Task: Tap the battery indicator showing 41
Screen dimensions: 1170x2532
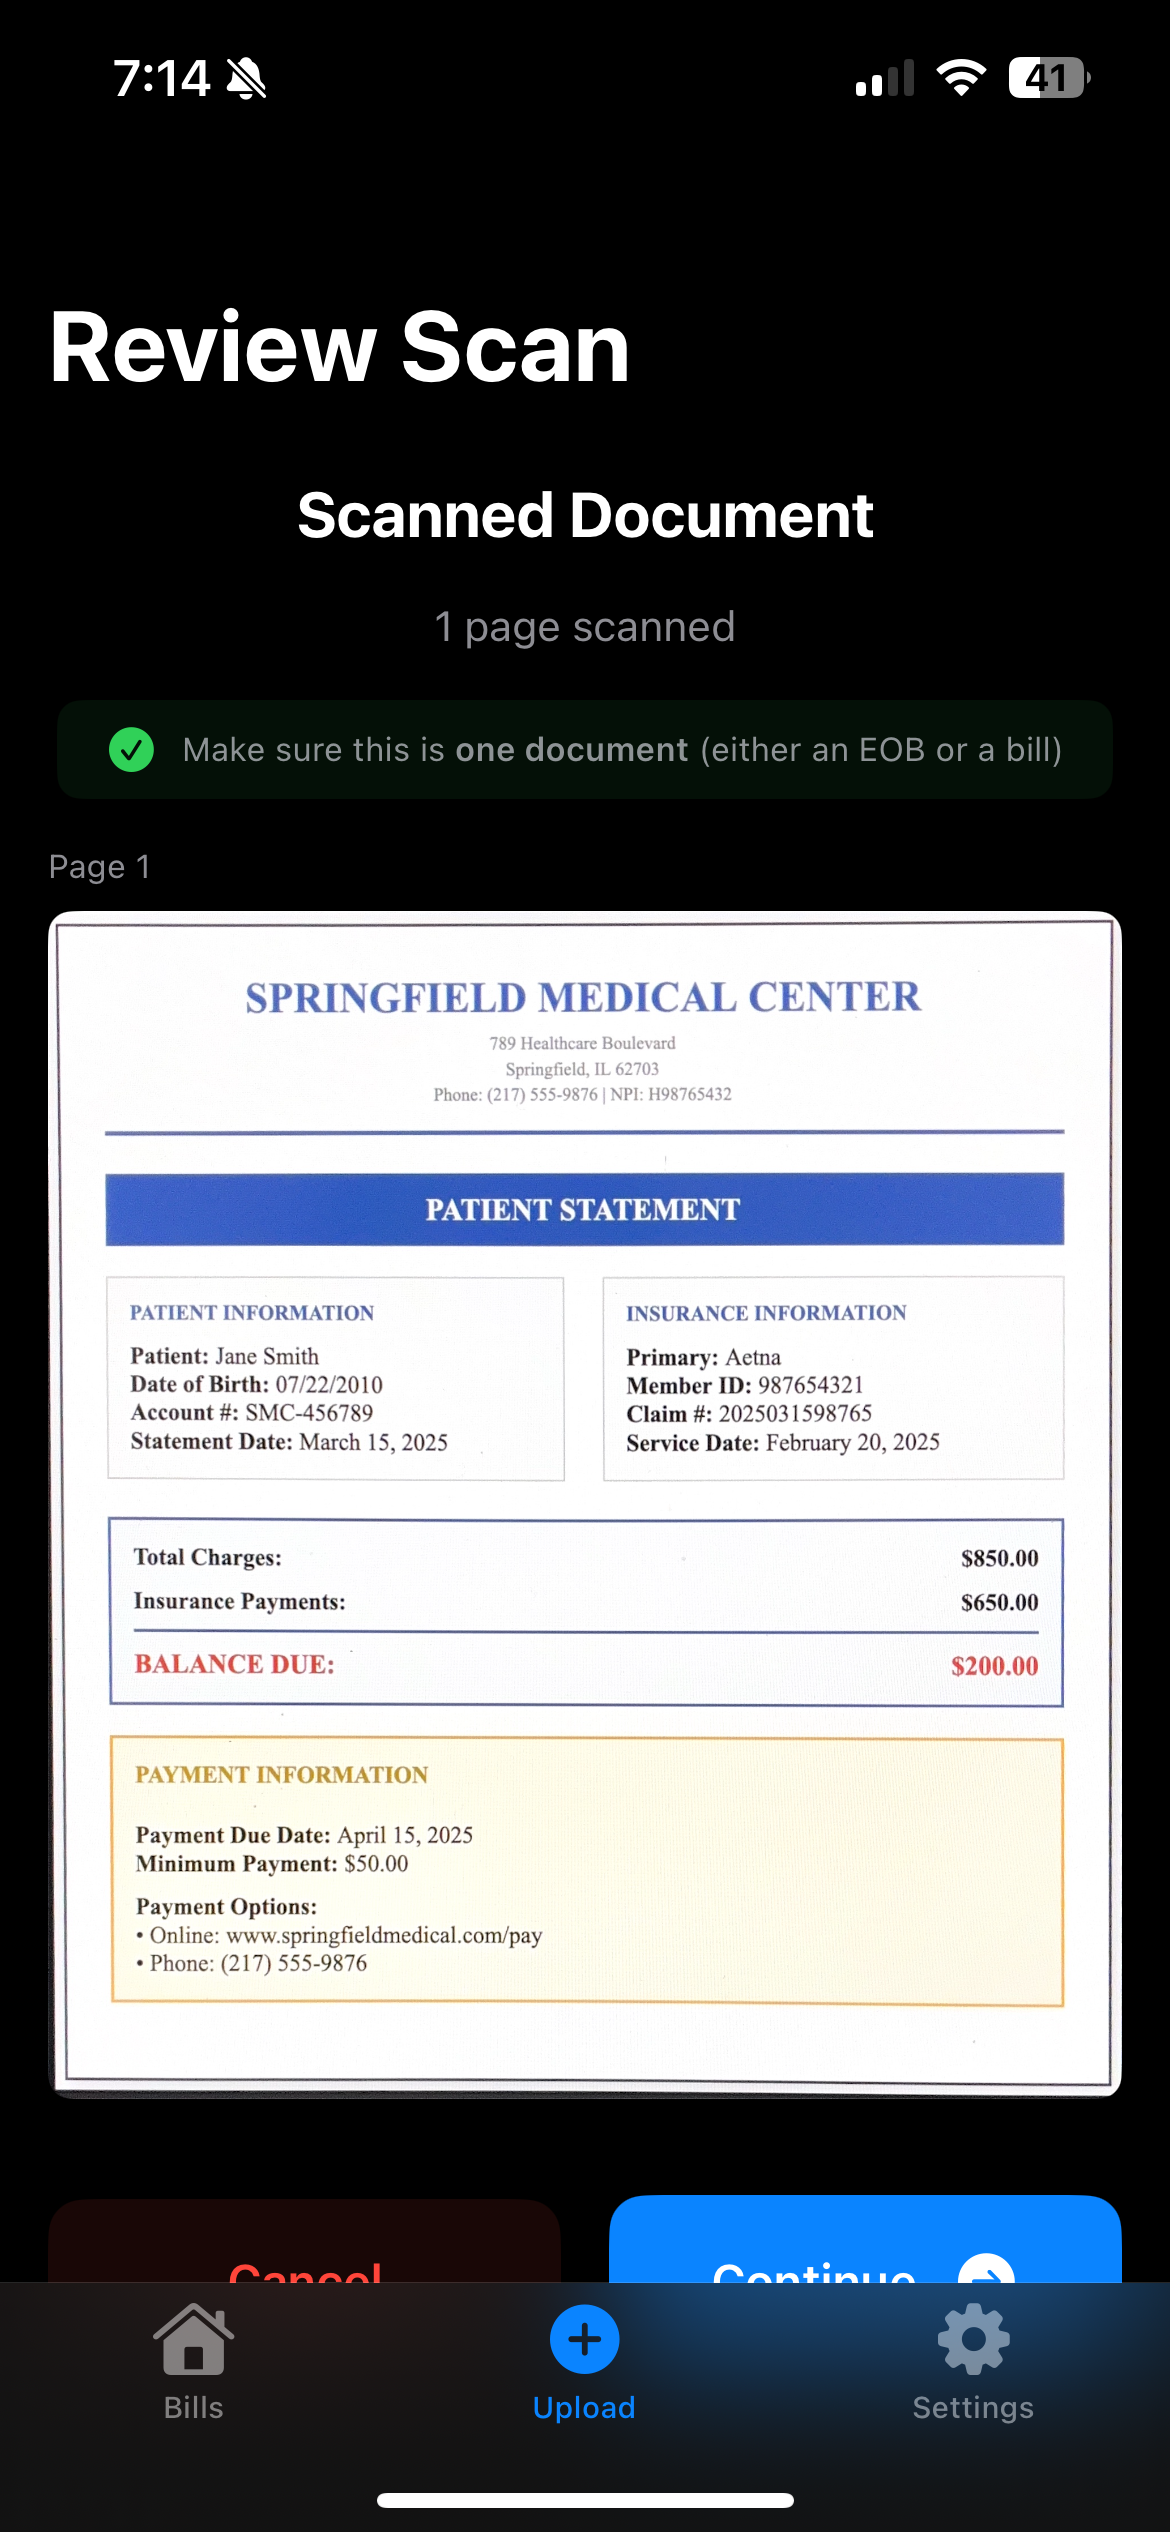Action: click(1047, 78)
